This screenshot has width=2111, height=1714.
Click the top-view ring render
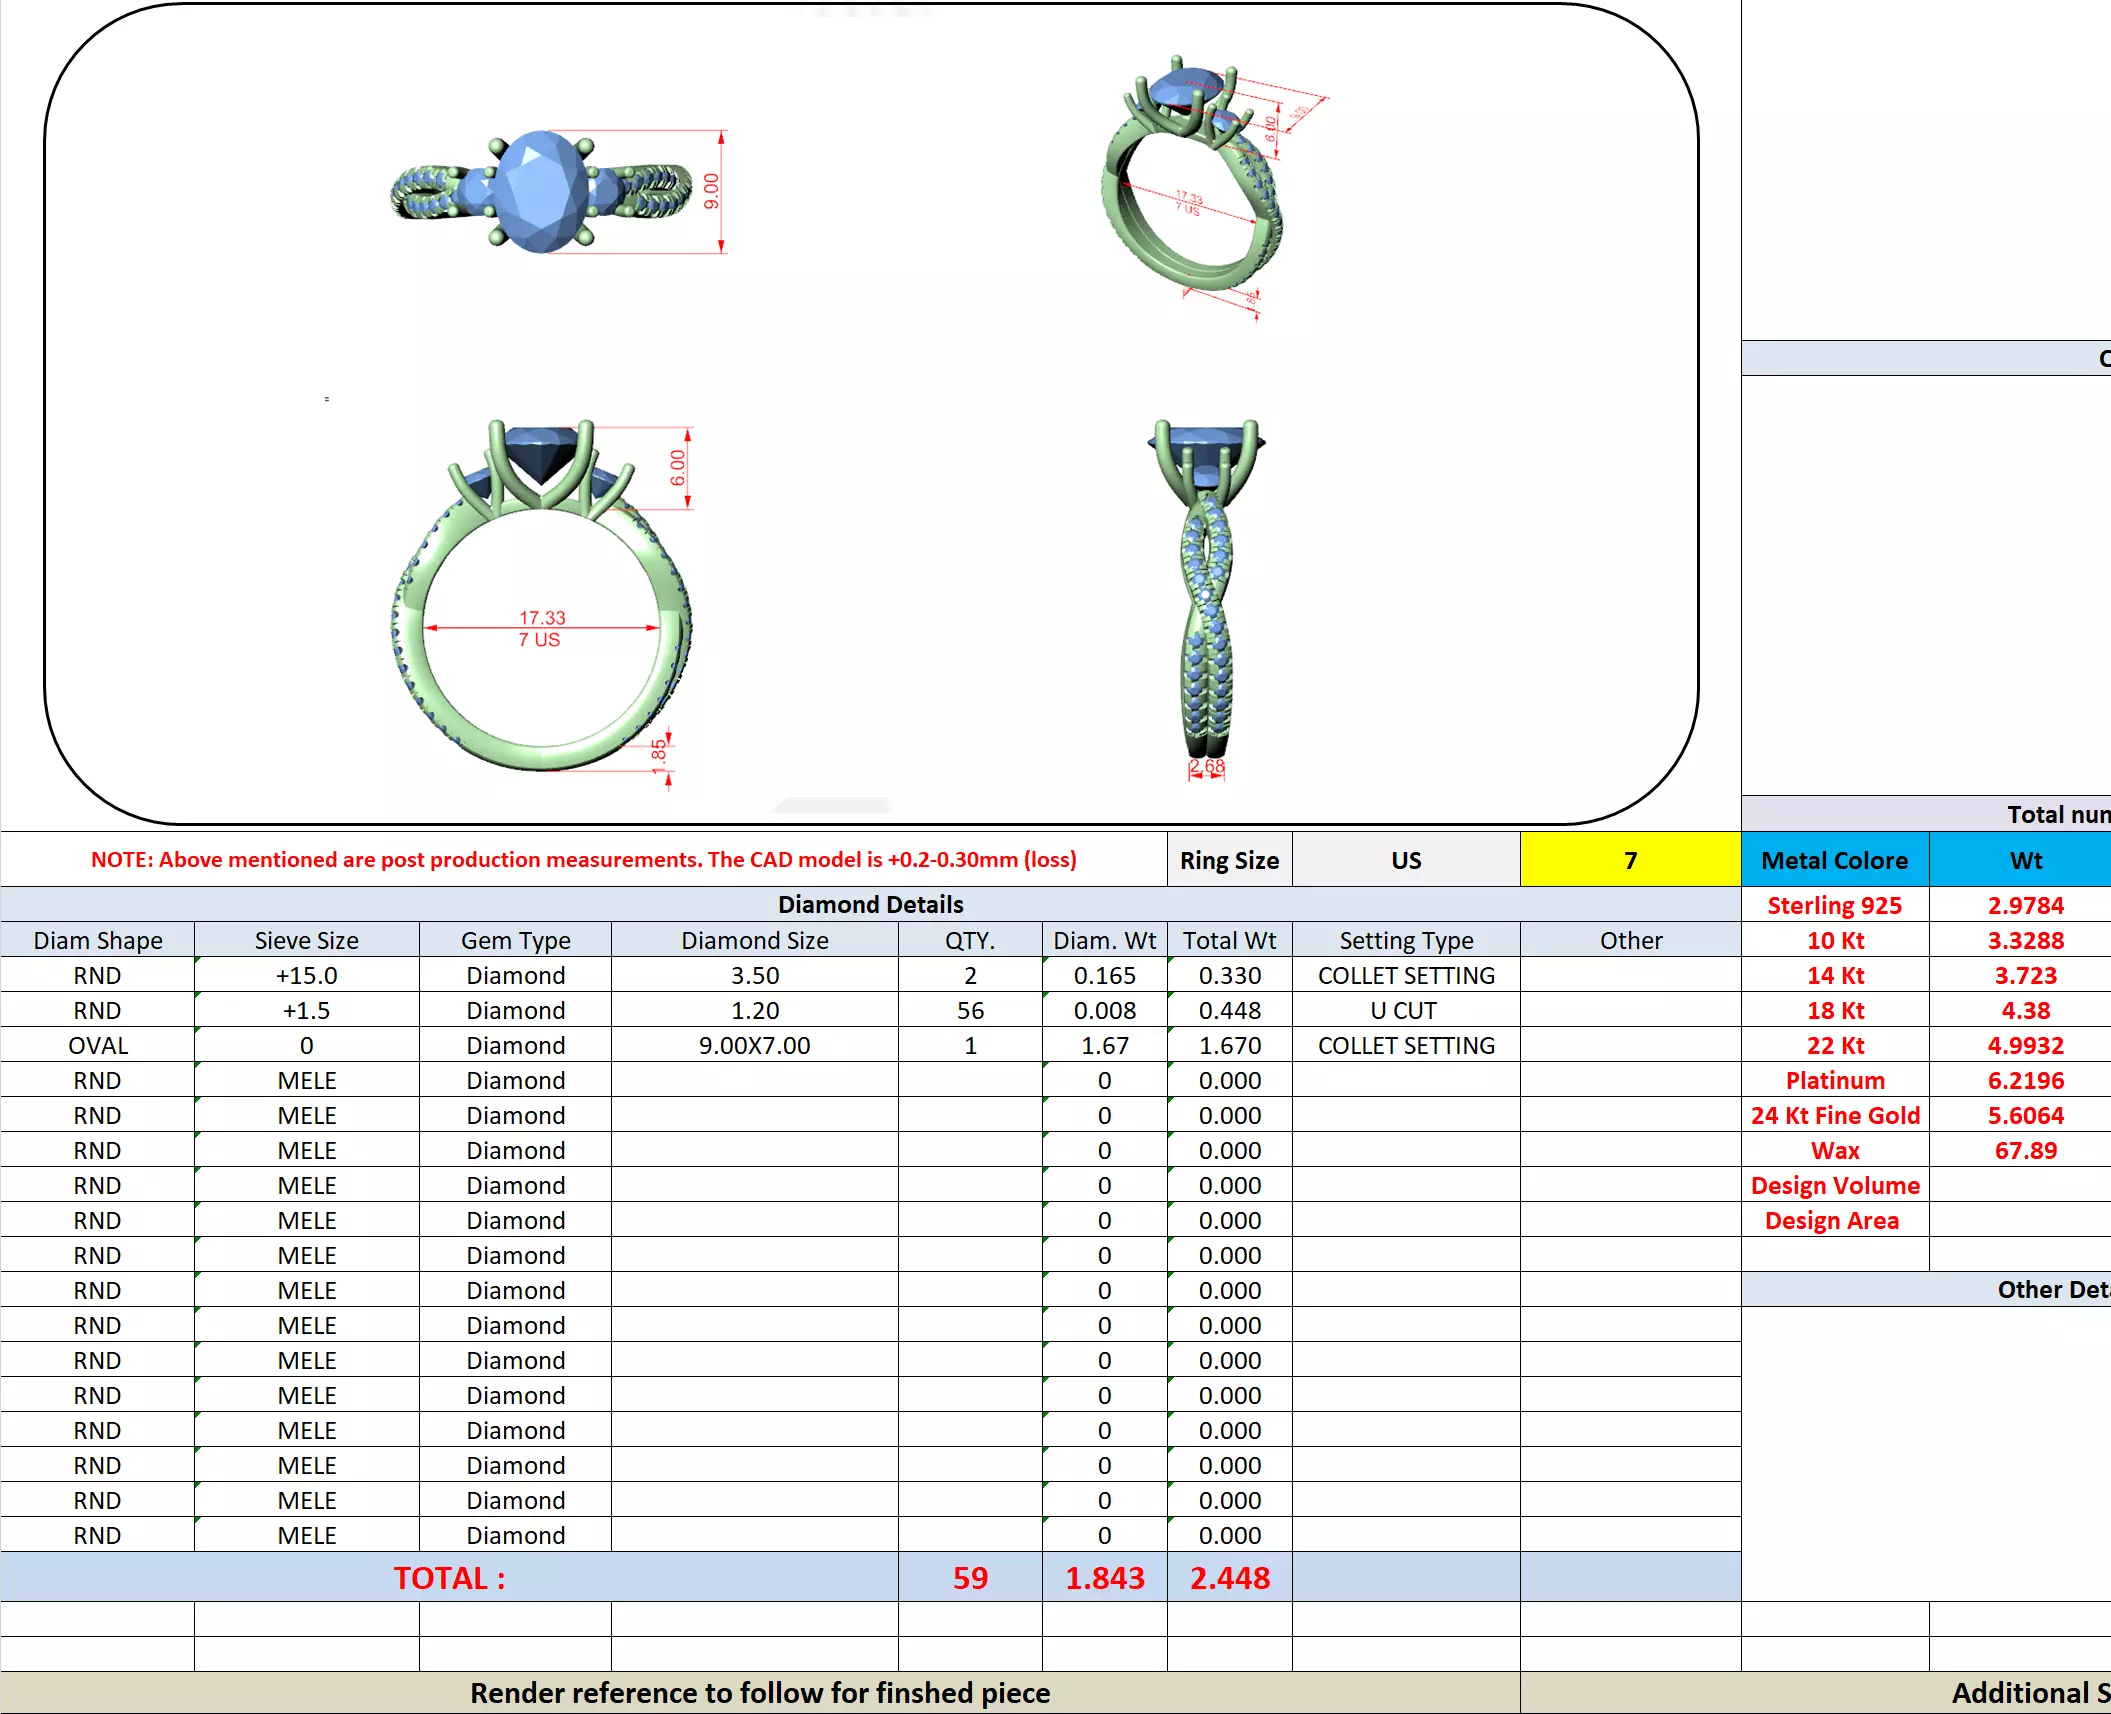click(x=541, y=191)
